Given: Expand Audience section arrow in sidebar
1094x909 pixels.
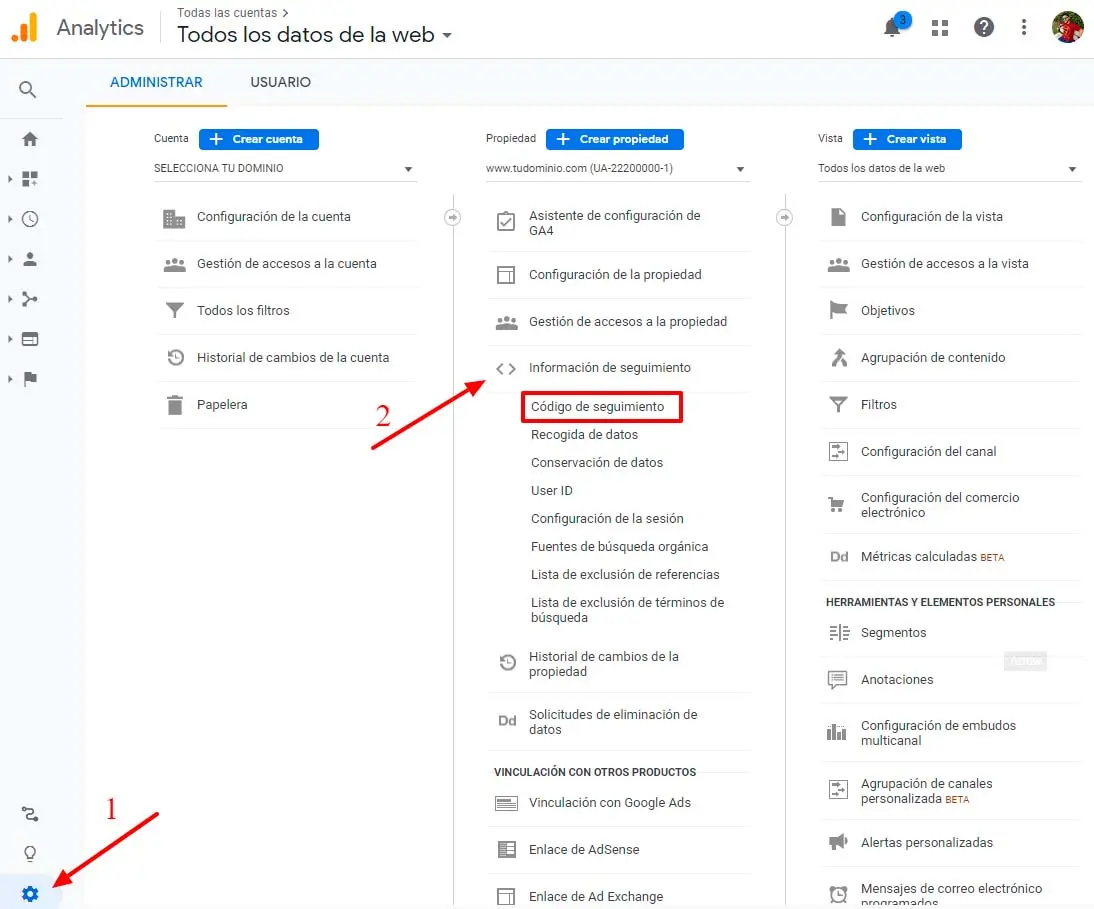Looking at the screenshot, I should [x=10, y=260].
